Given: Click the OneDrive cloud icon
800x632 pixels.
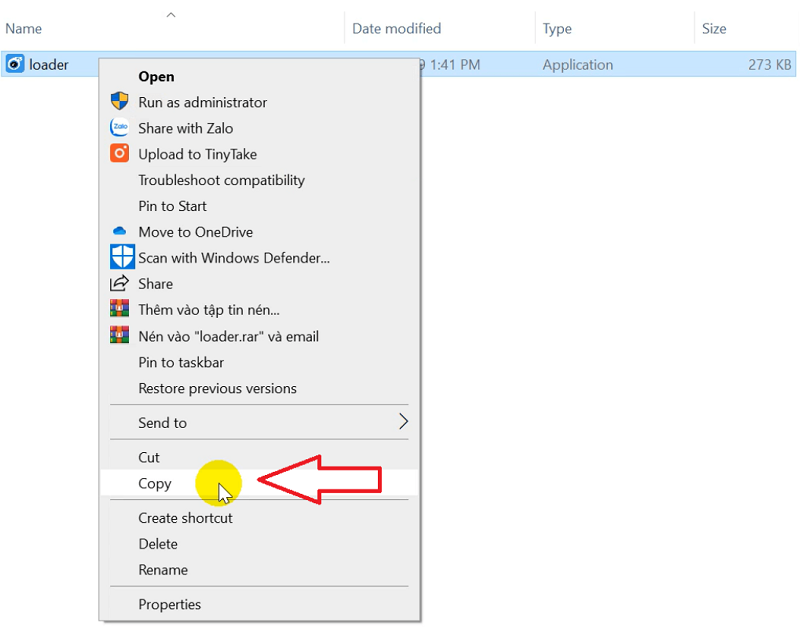Looking at the screenshot, I should pos(120,232).
